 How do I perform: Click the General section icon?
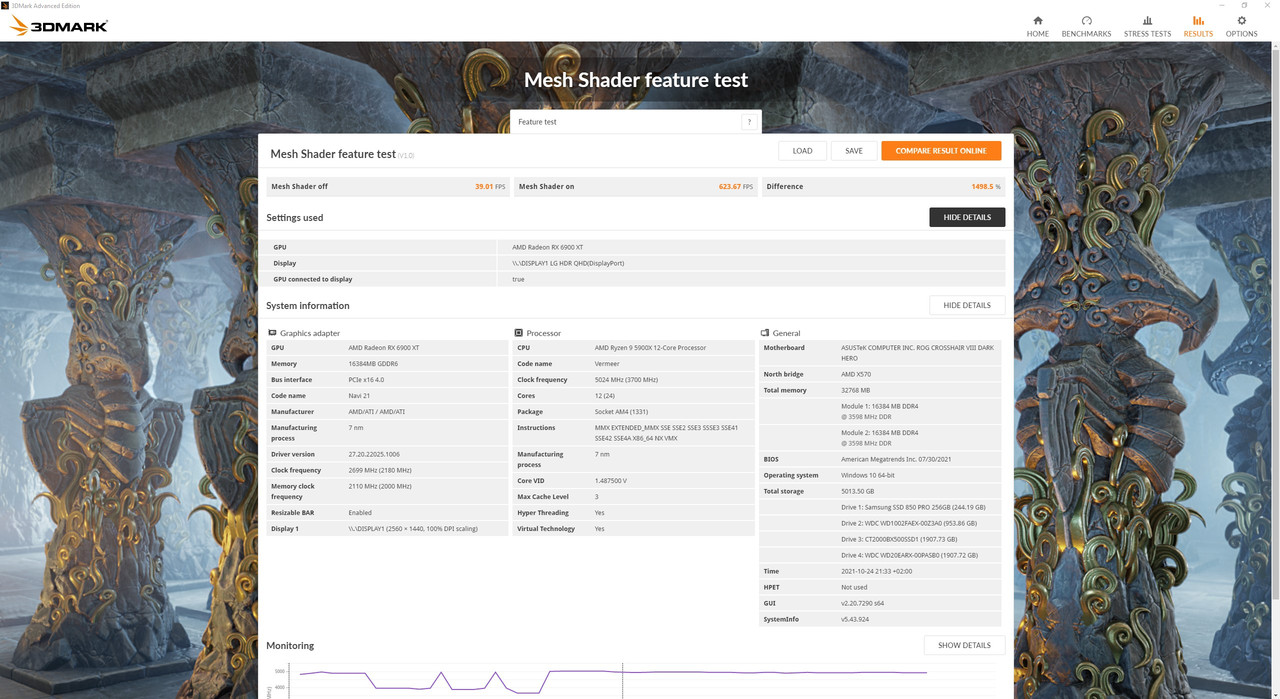click(765, 333)
